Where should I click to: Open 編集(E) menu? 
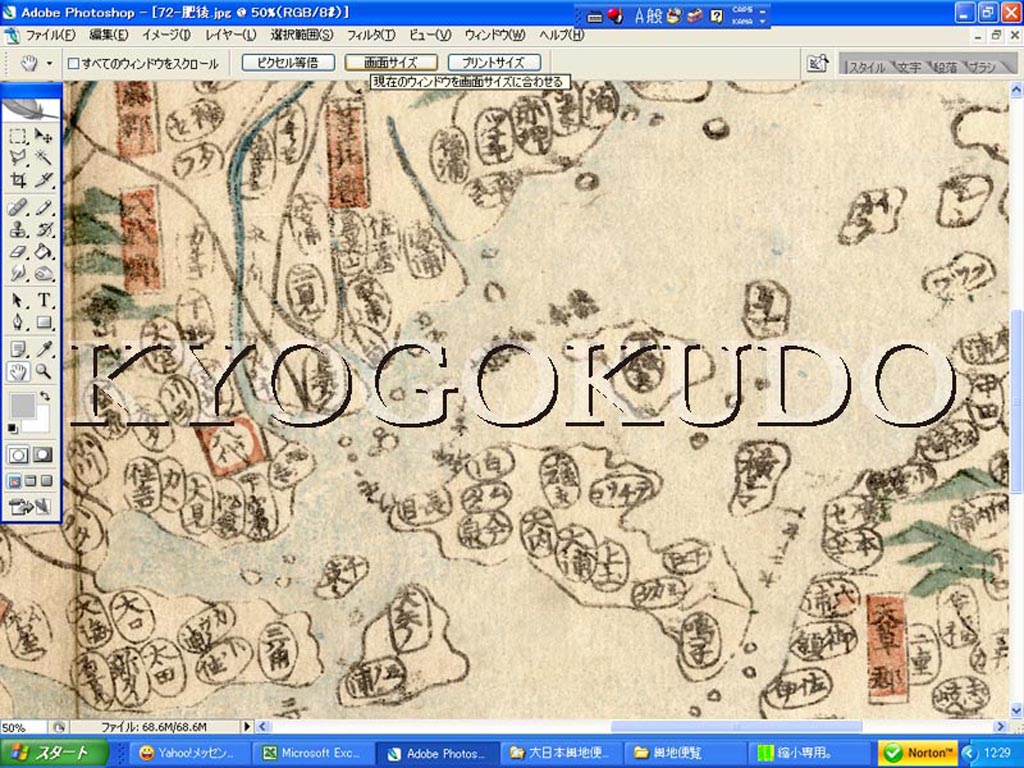click(x=108, y=35)
